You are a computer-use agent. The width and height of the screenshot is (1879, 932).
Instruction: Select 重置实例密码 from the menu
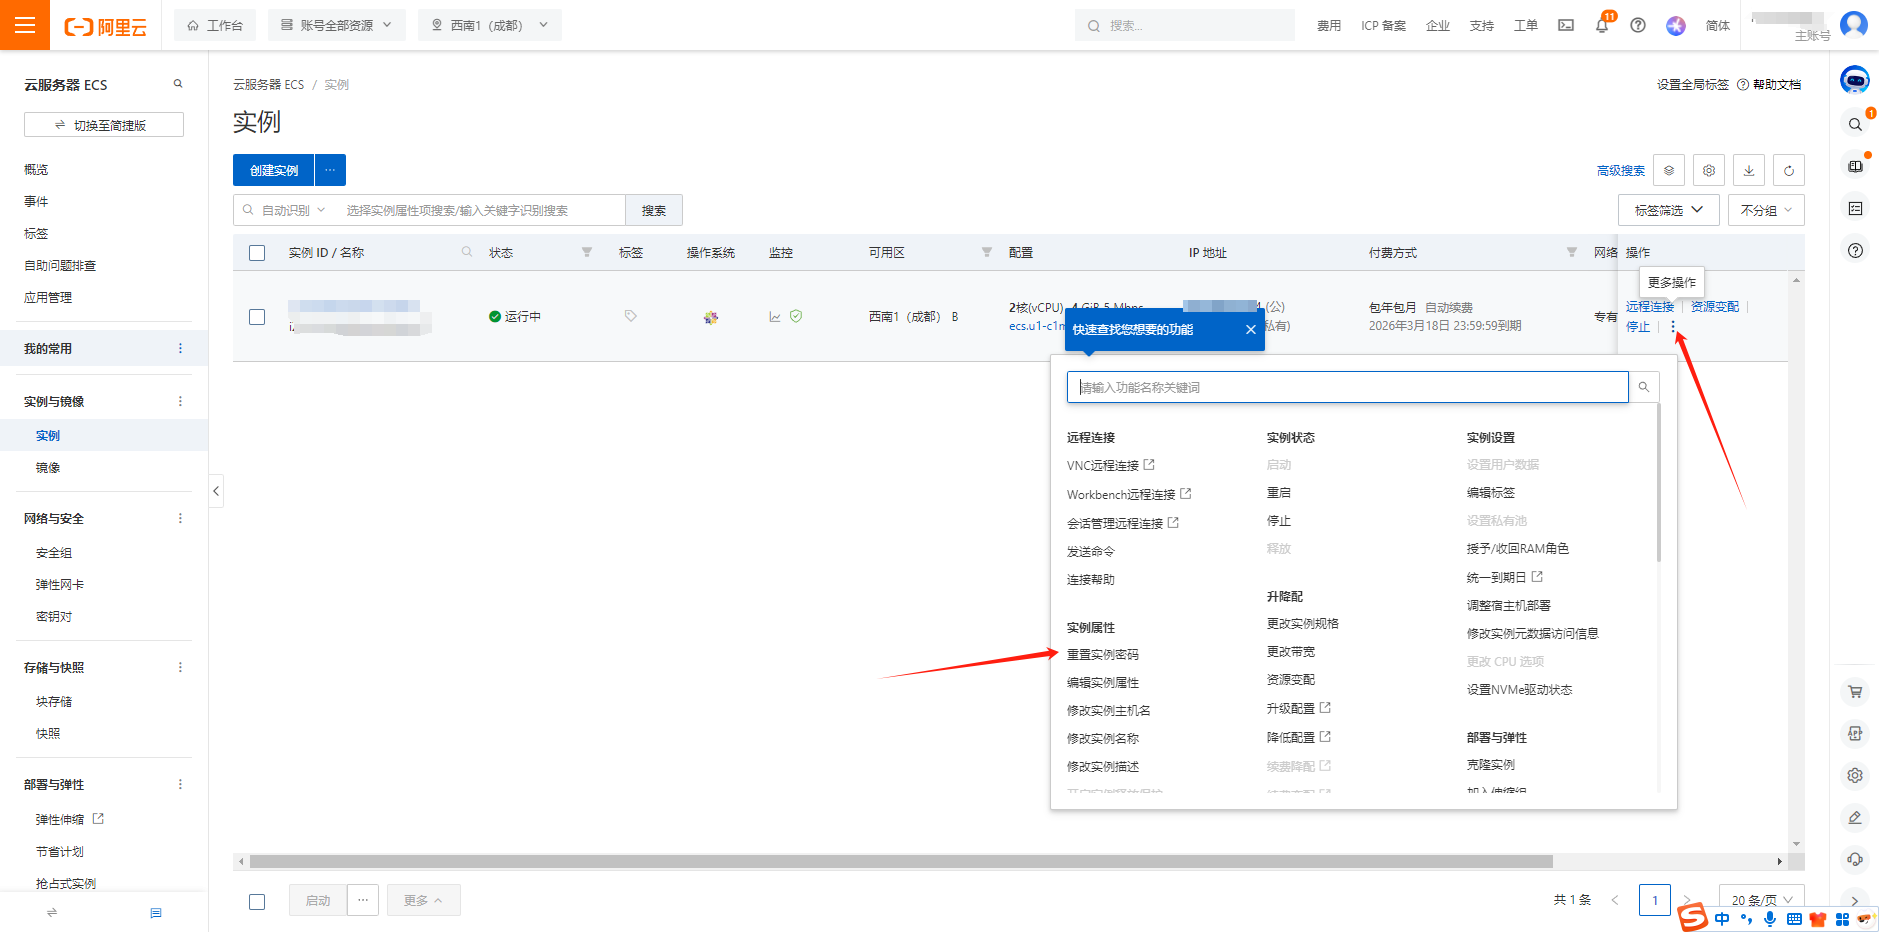point(1103,655)
